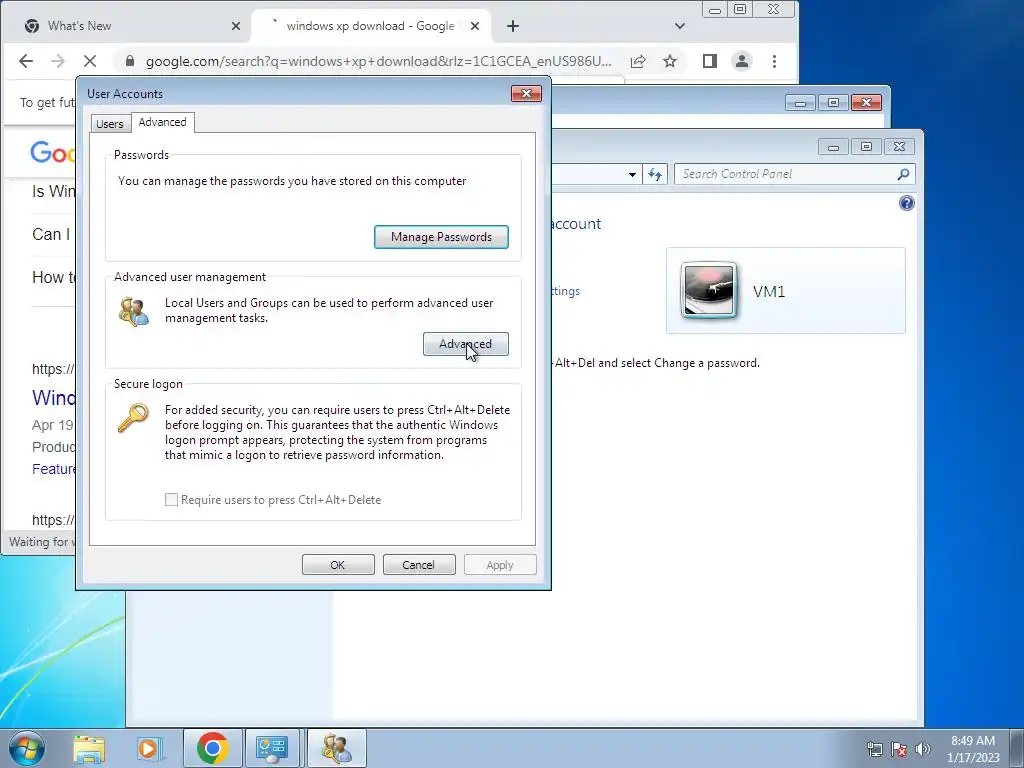This screenshot has width=1024, height=768.
Task: Click the Chrome forward arrow
Action: [58, 61]
